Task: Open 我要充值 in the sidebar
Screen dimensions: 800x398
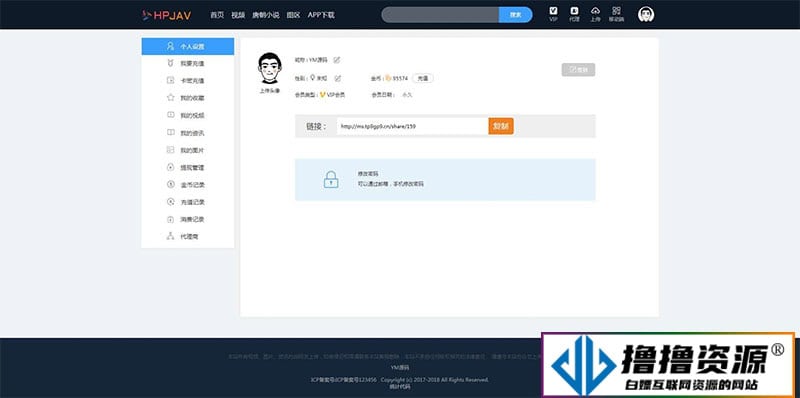Action: 188,64
